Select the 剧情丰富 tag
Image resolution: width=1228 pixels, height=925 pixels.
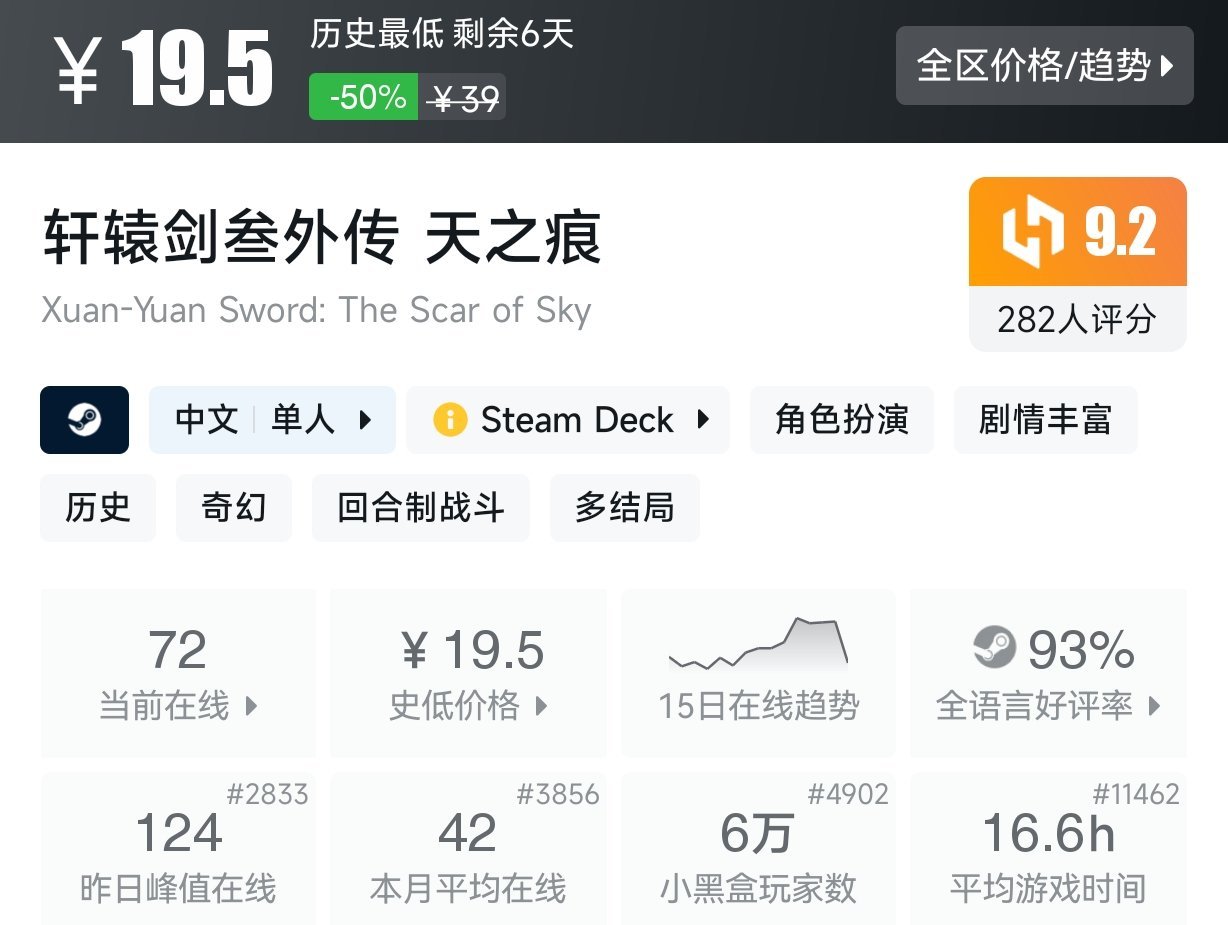[x=1045, y=420]
